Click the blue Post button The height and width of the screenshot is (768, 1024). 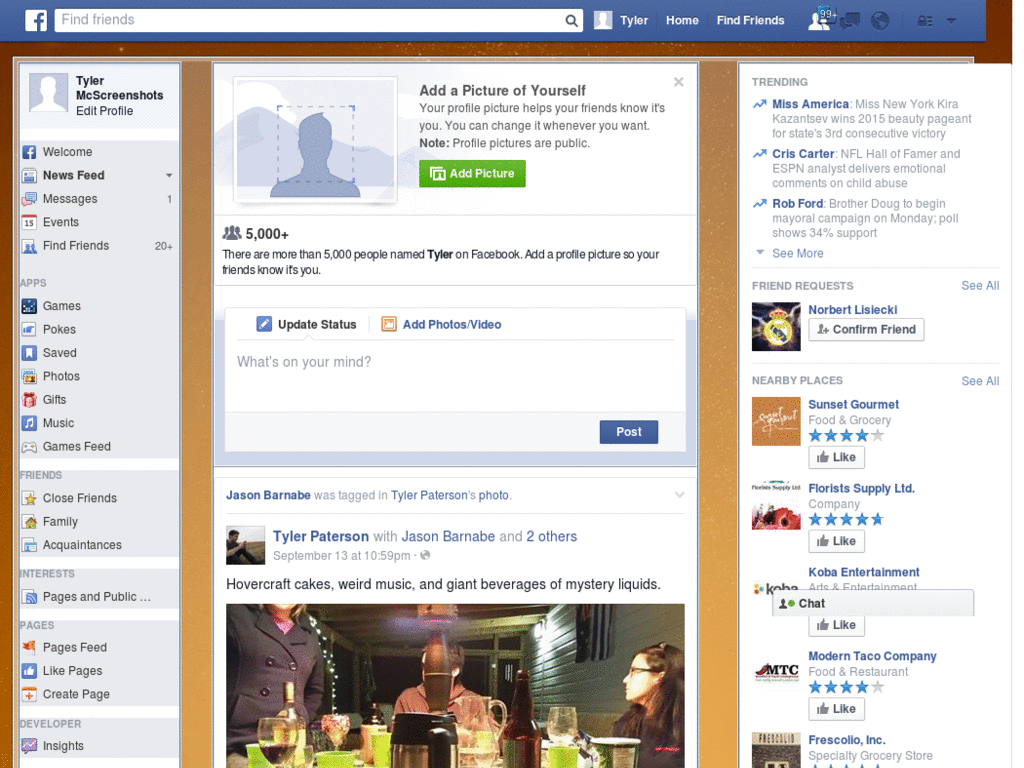click(x=628, y=432)
